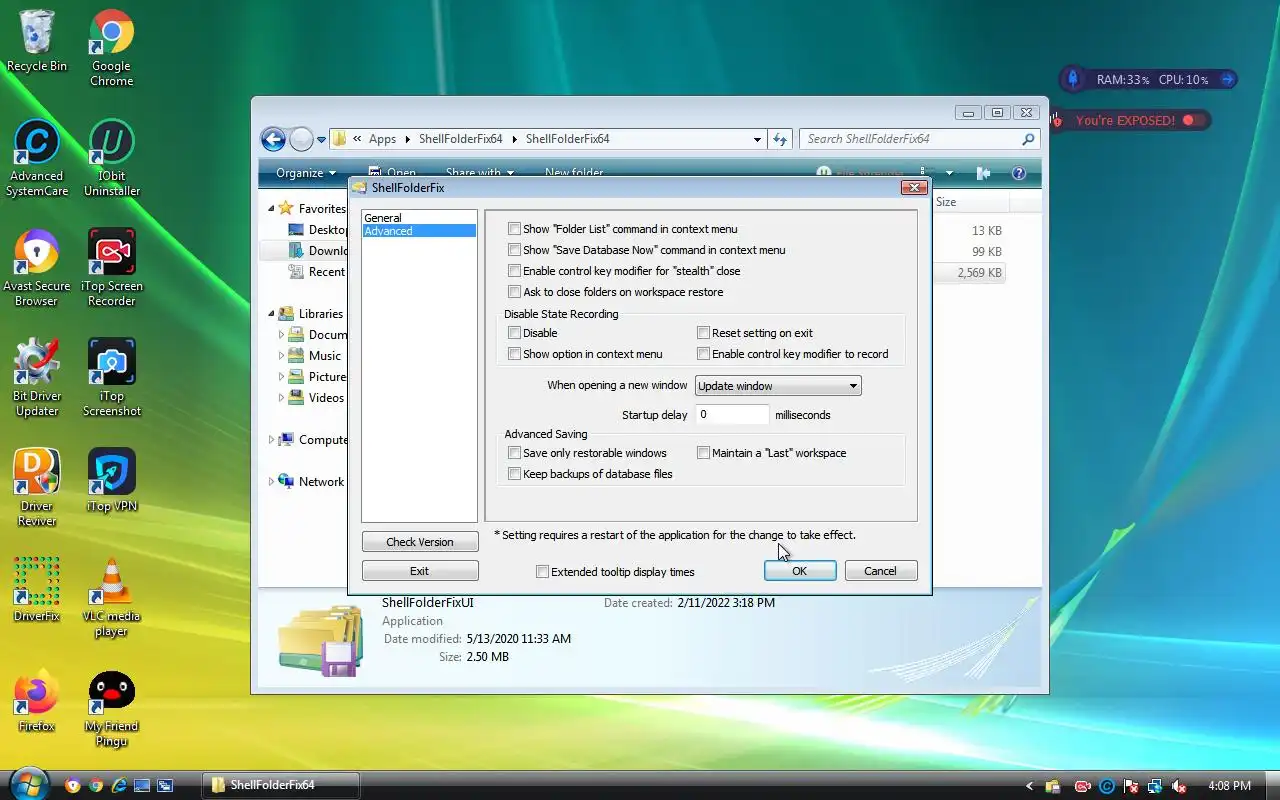The height and width of the screenshot is (800, 1280).
Task: Open the address bar history dropdown arrow
Action: [x=757, y=139]
